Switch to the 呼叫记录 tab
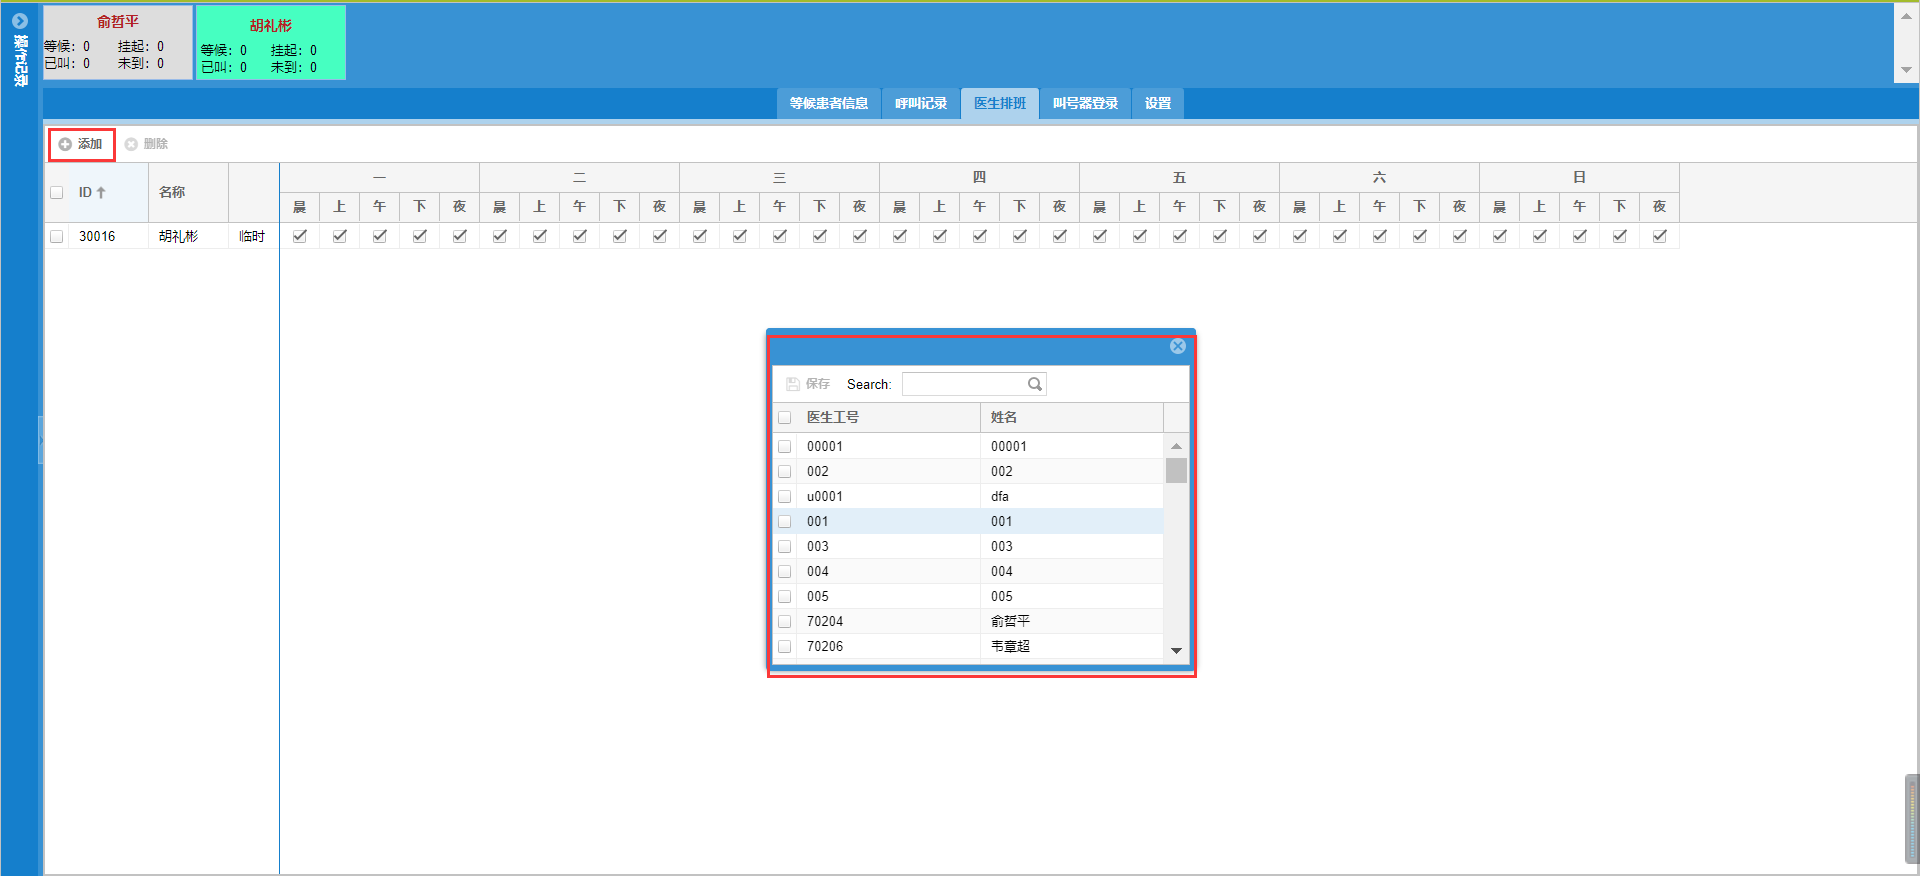This screenshot has height=876, width=1920. [x=921, y=103]
